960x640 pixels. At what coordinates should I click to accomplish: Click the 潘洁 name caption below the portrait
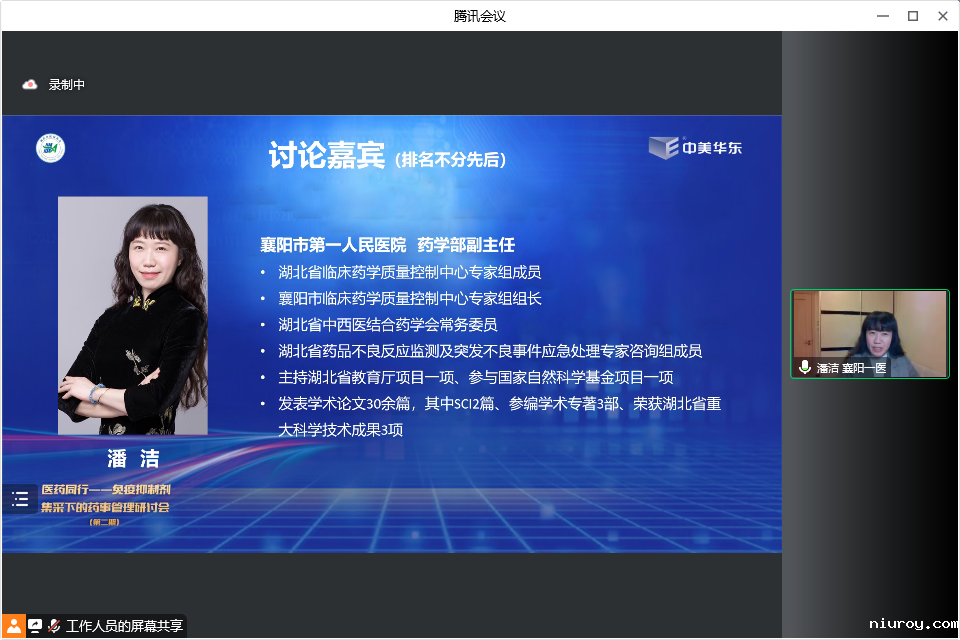(133, 459)
